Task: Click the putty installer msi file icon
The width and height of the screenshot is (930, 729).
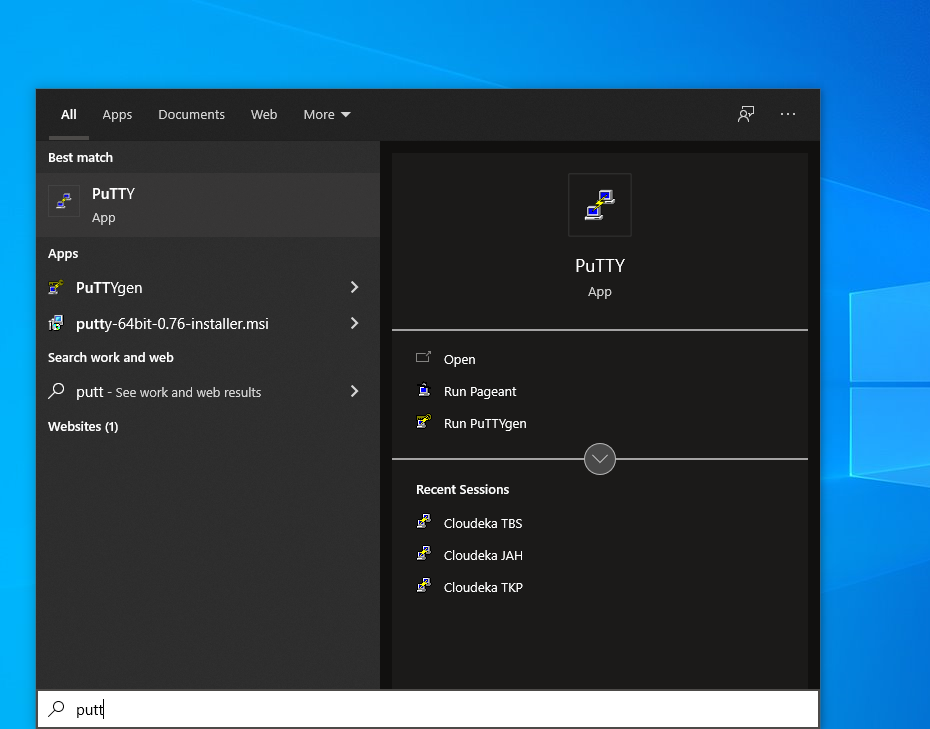Action: [x=57, y=324]
